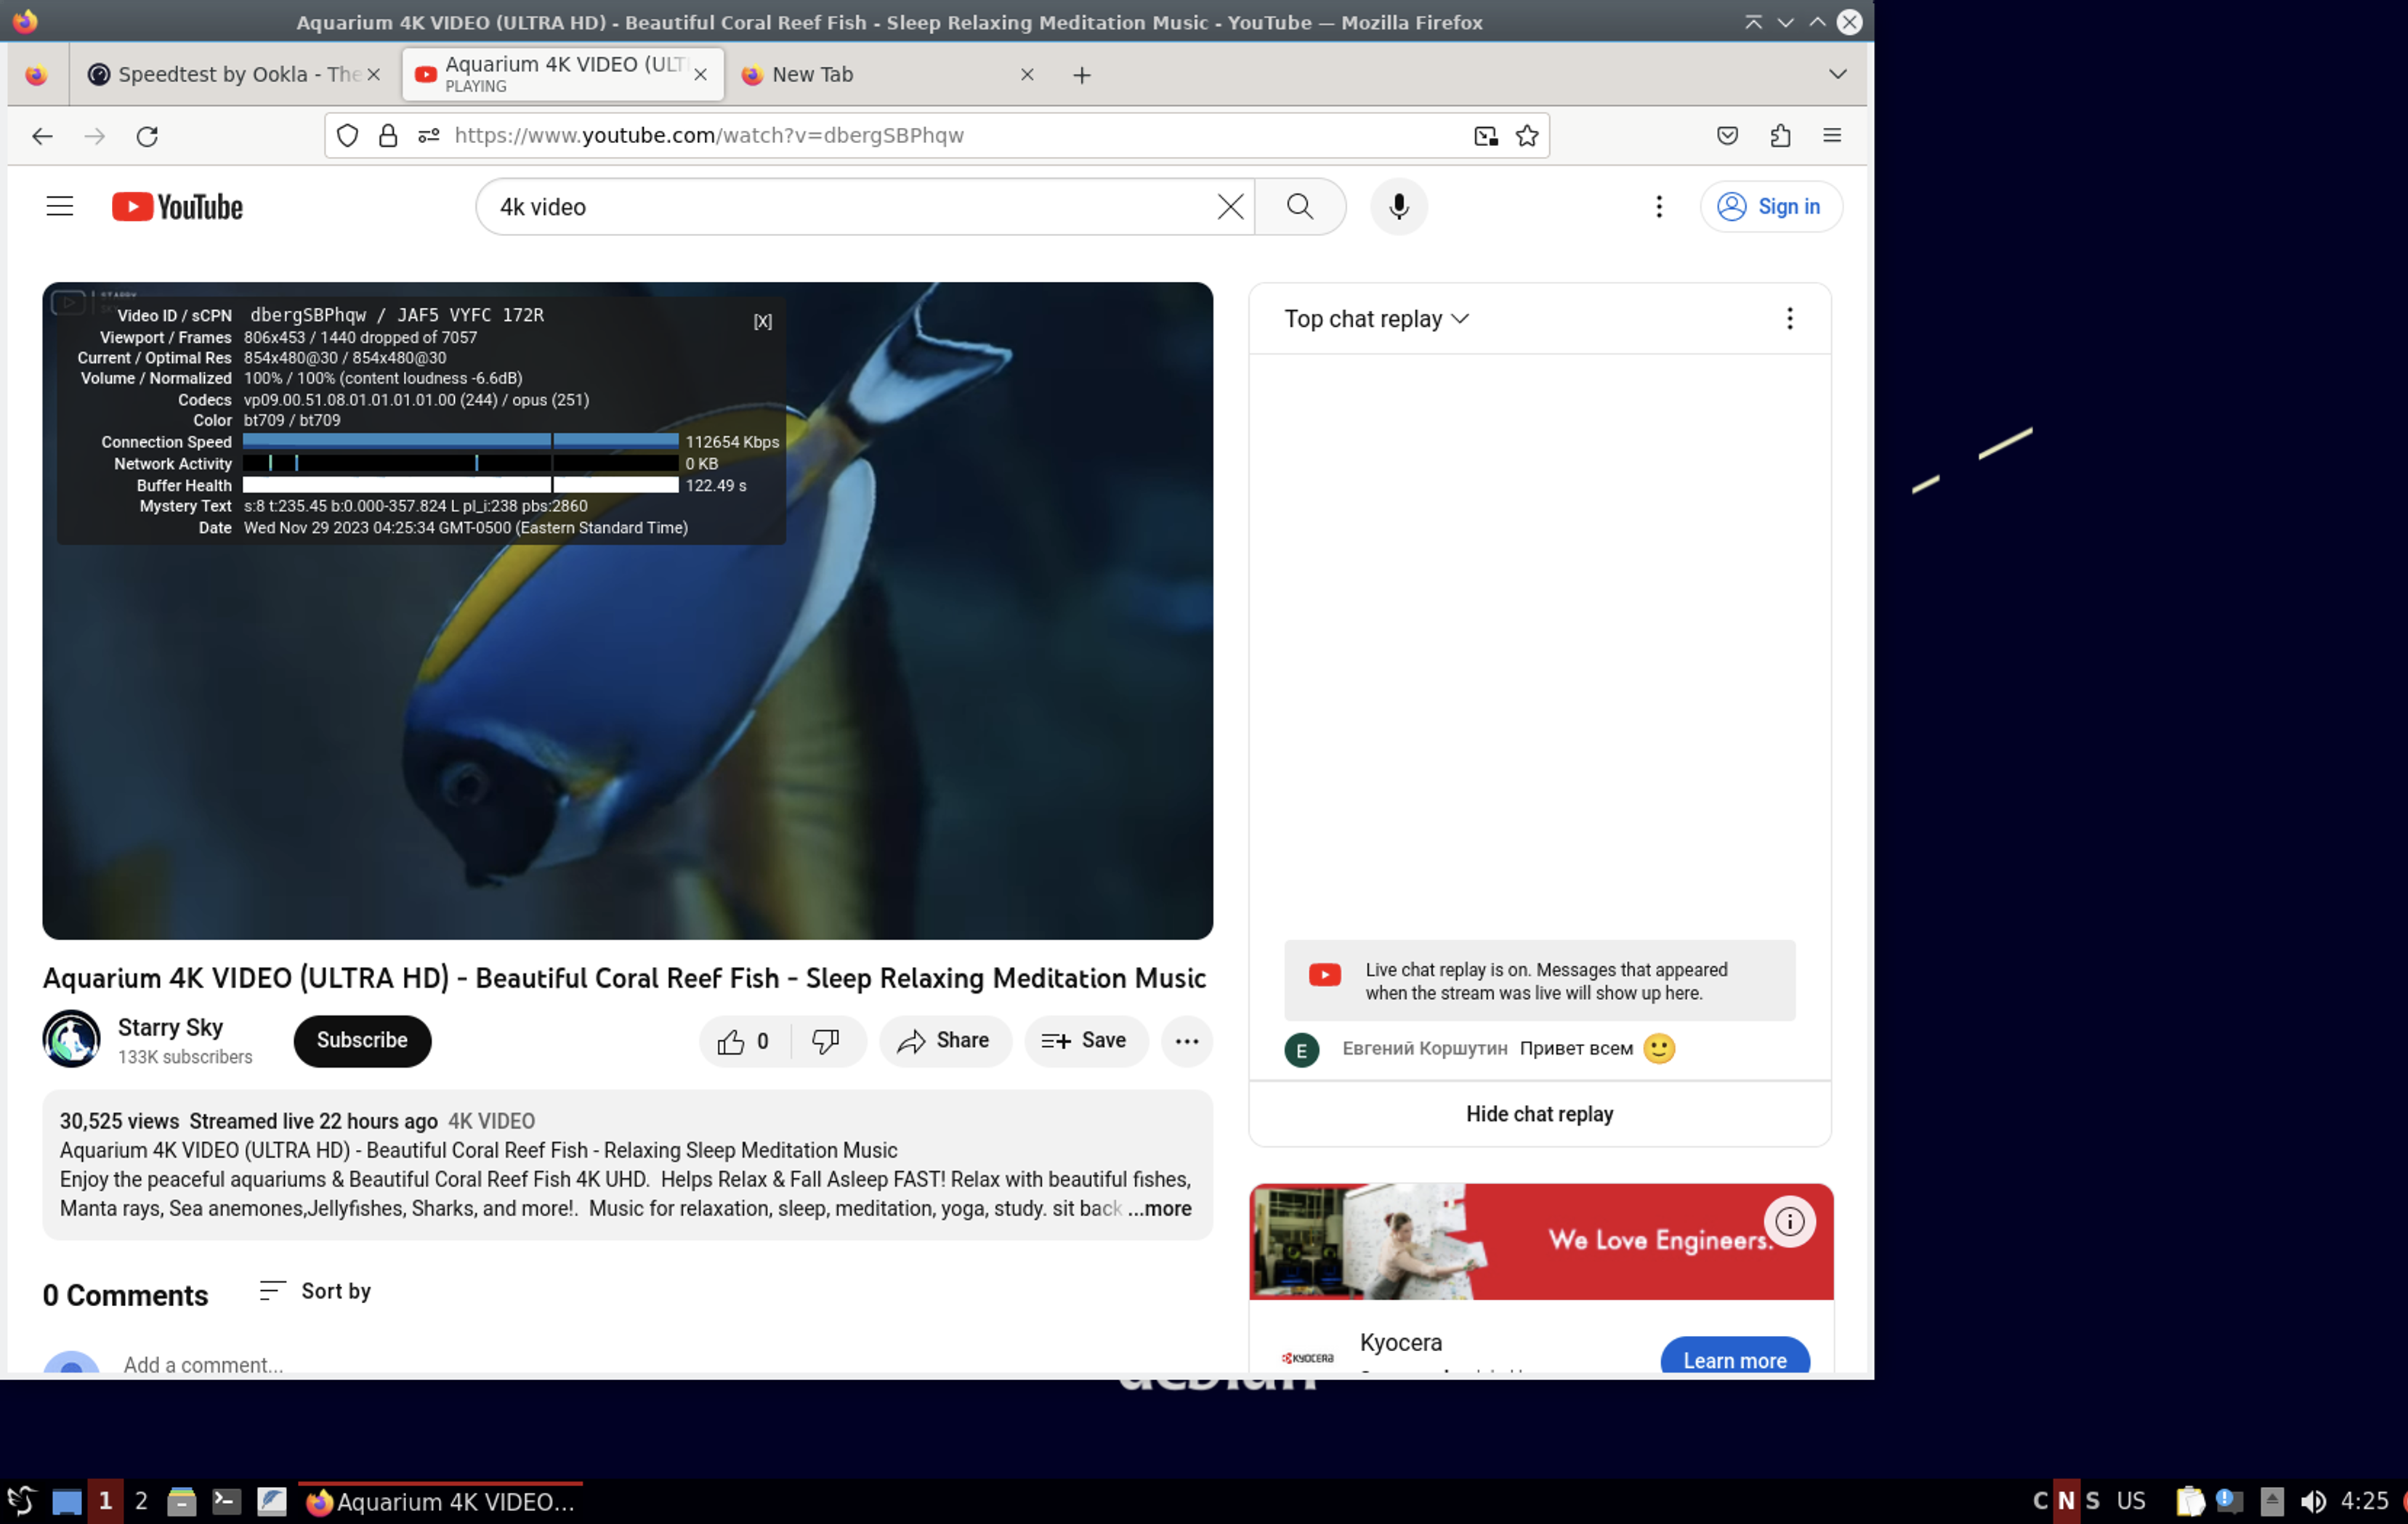Screen dimensions: 2408x1524
Task: Click the magnifying glass search button
Action: [1299, 206]
